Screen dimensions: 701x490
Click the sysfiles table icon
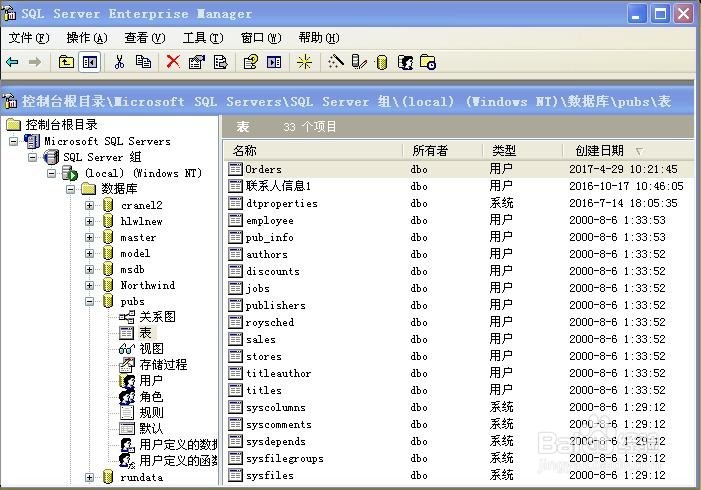pyautogui.click(x=235, y=475)
